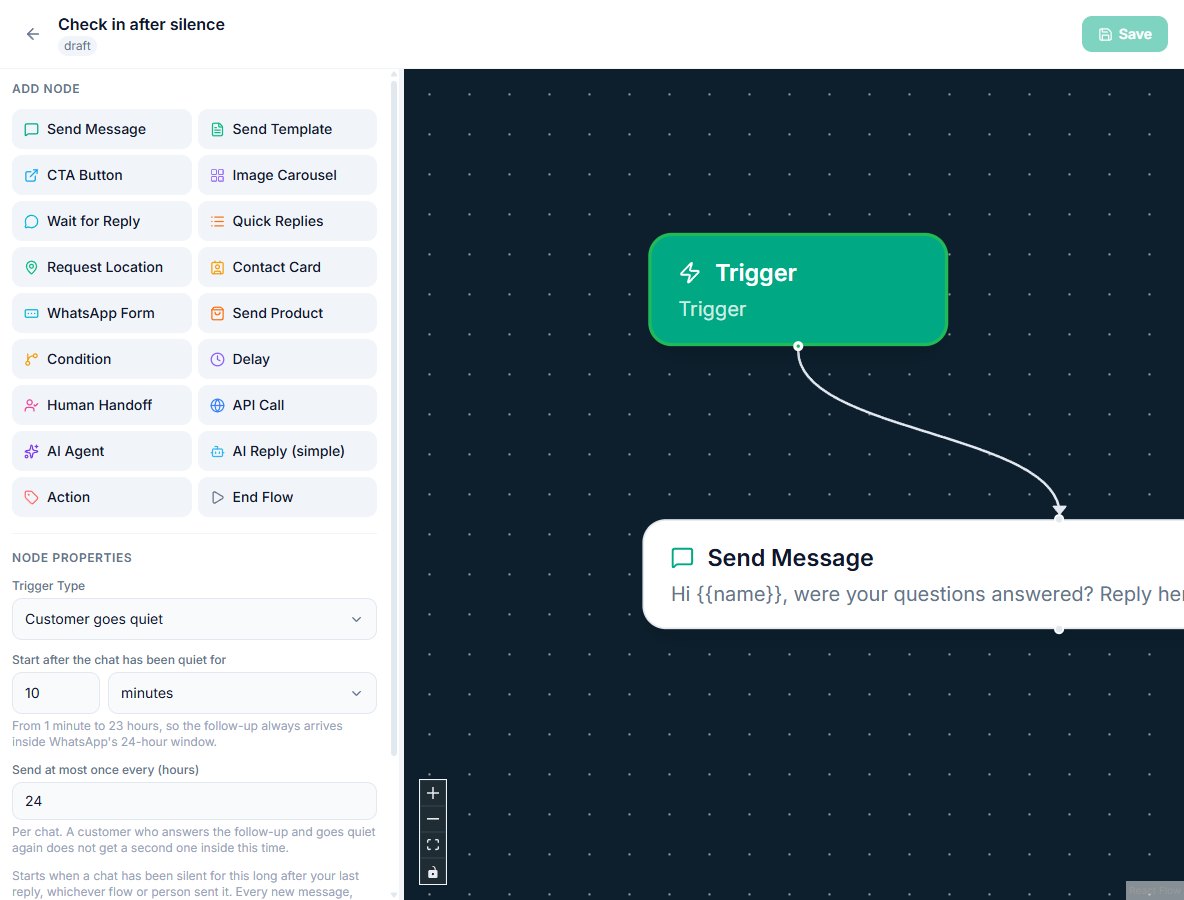This screenshot has width=1184, height=900.
Task: Click the Delay clock icon
Action: [x=217, y=359]
